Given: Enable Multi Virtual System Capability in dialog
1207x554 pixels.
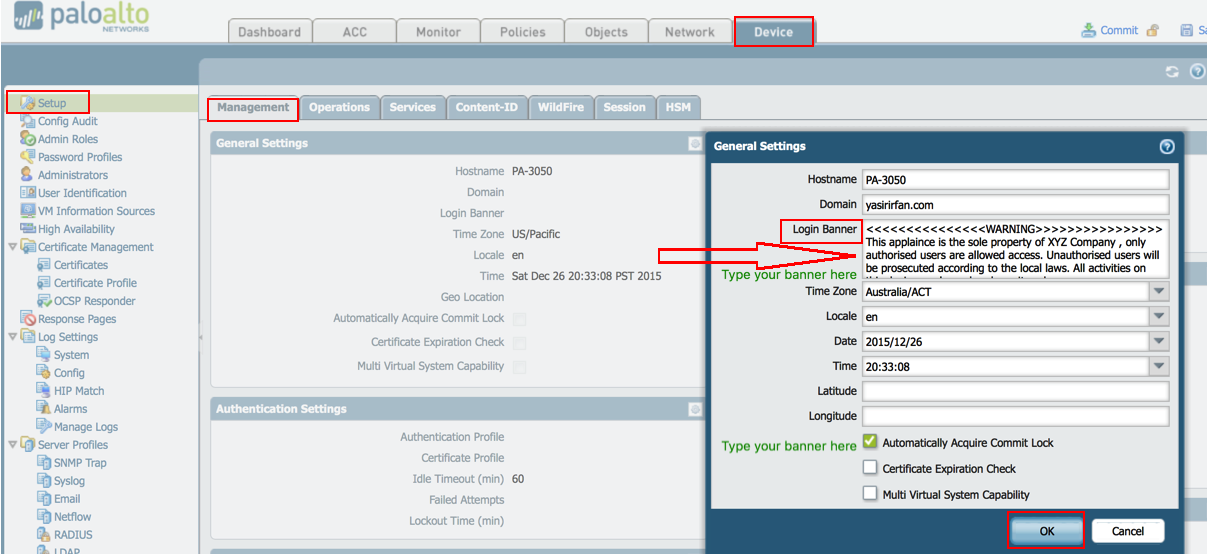Looking at the screenshot, I should click(870, 494).
